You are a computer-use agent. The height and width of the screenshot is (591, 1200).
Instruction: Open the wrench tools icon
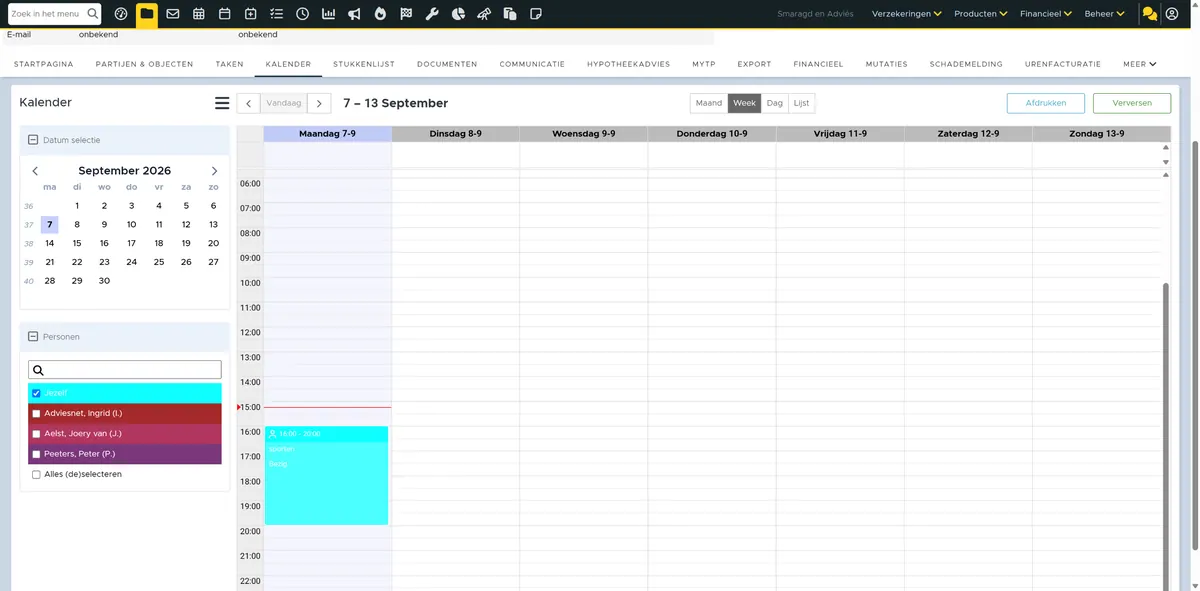pyautogui.click(x=432, y=14)
